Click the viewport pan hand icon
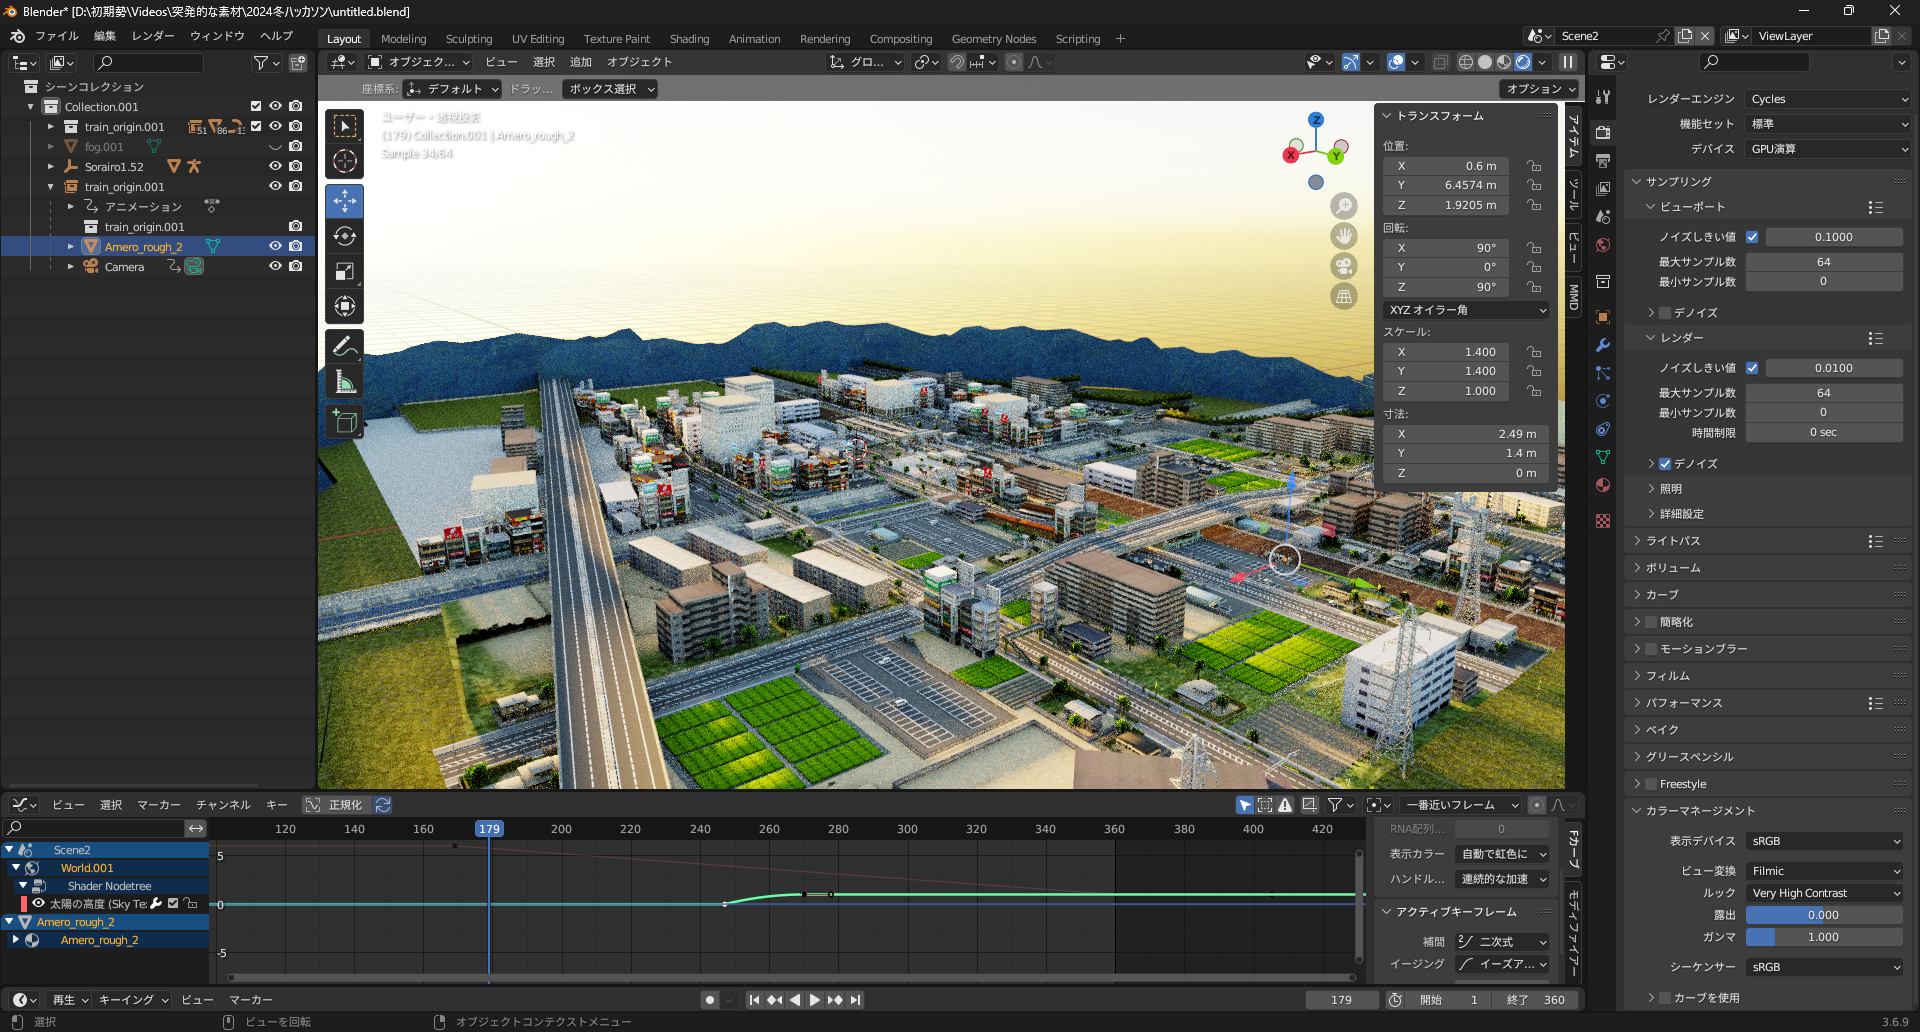Screen dimensions: 1920x1032 pyautogui.click(x=1344, y=236)
